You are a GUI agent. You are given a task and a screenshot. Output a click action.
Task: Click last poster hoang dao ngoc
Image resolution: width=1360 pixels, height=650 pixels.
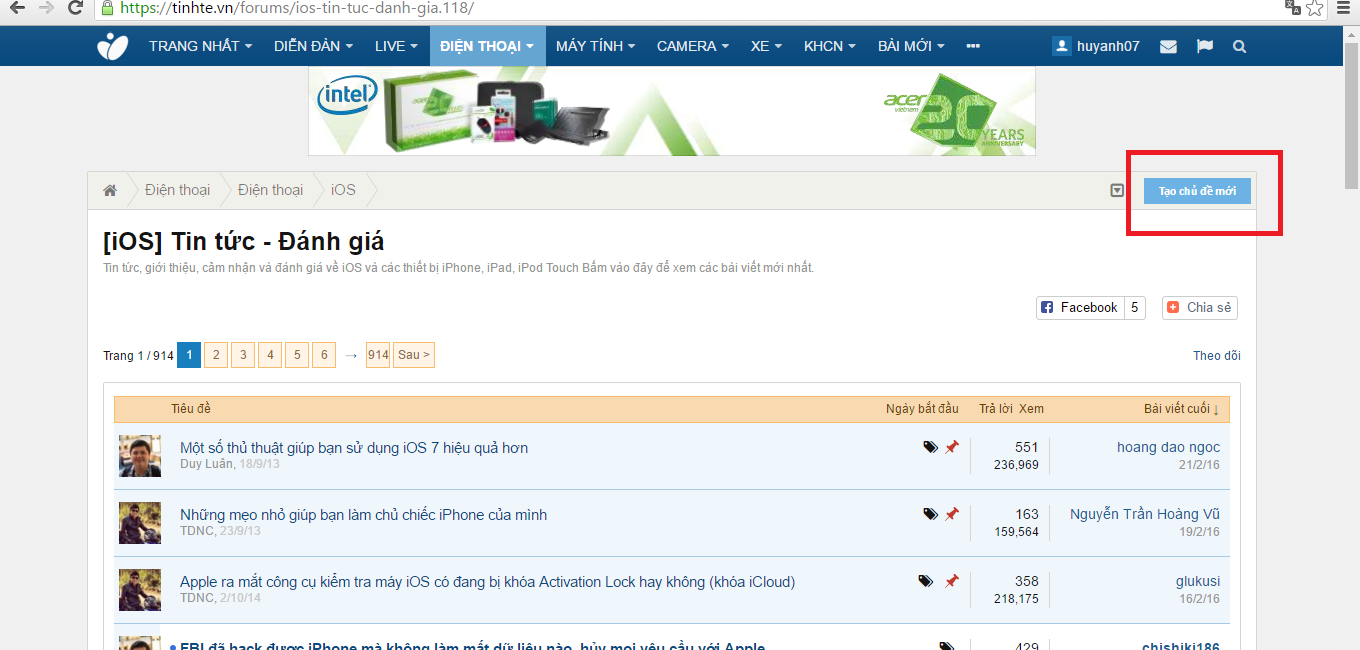pos(1168,447)
